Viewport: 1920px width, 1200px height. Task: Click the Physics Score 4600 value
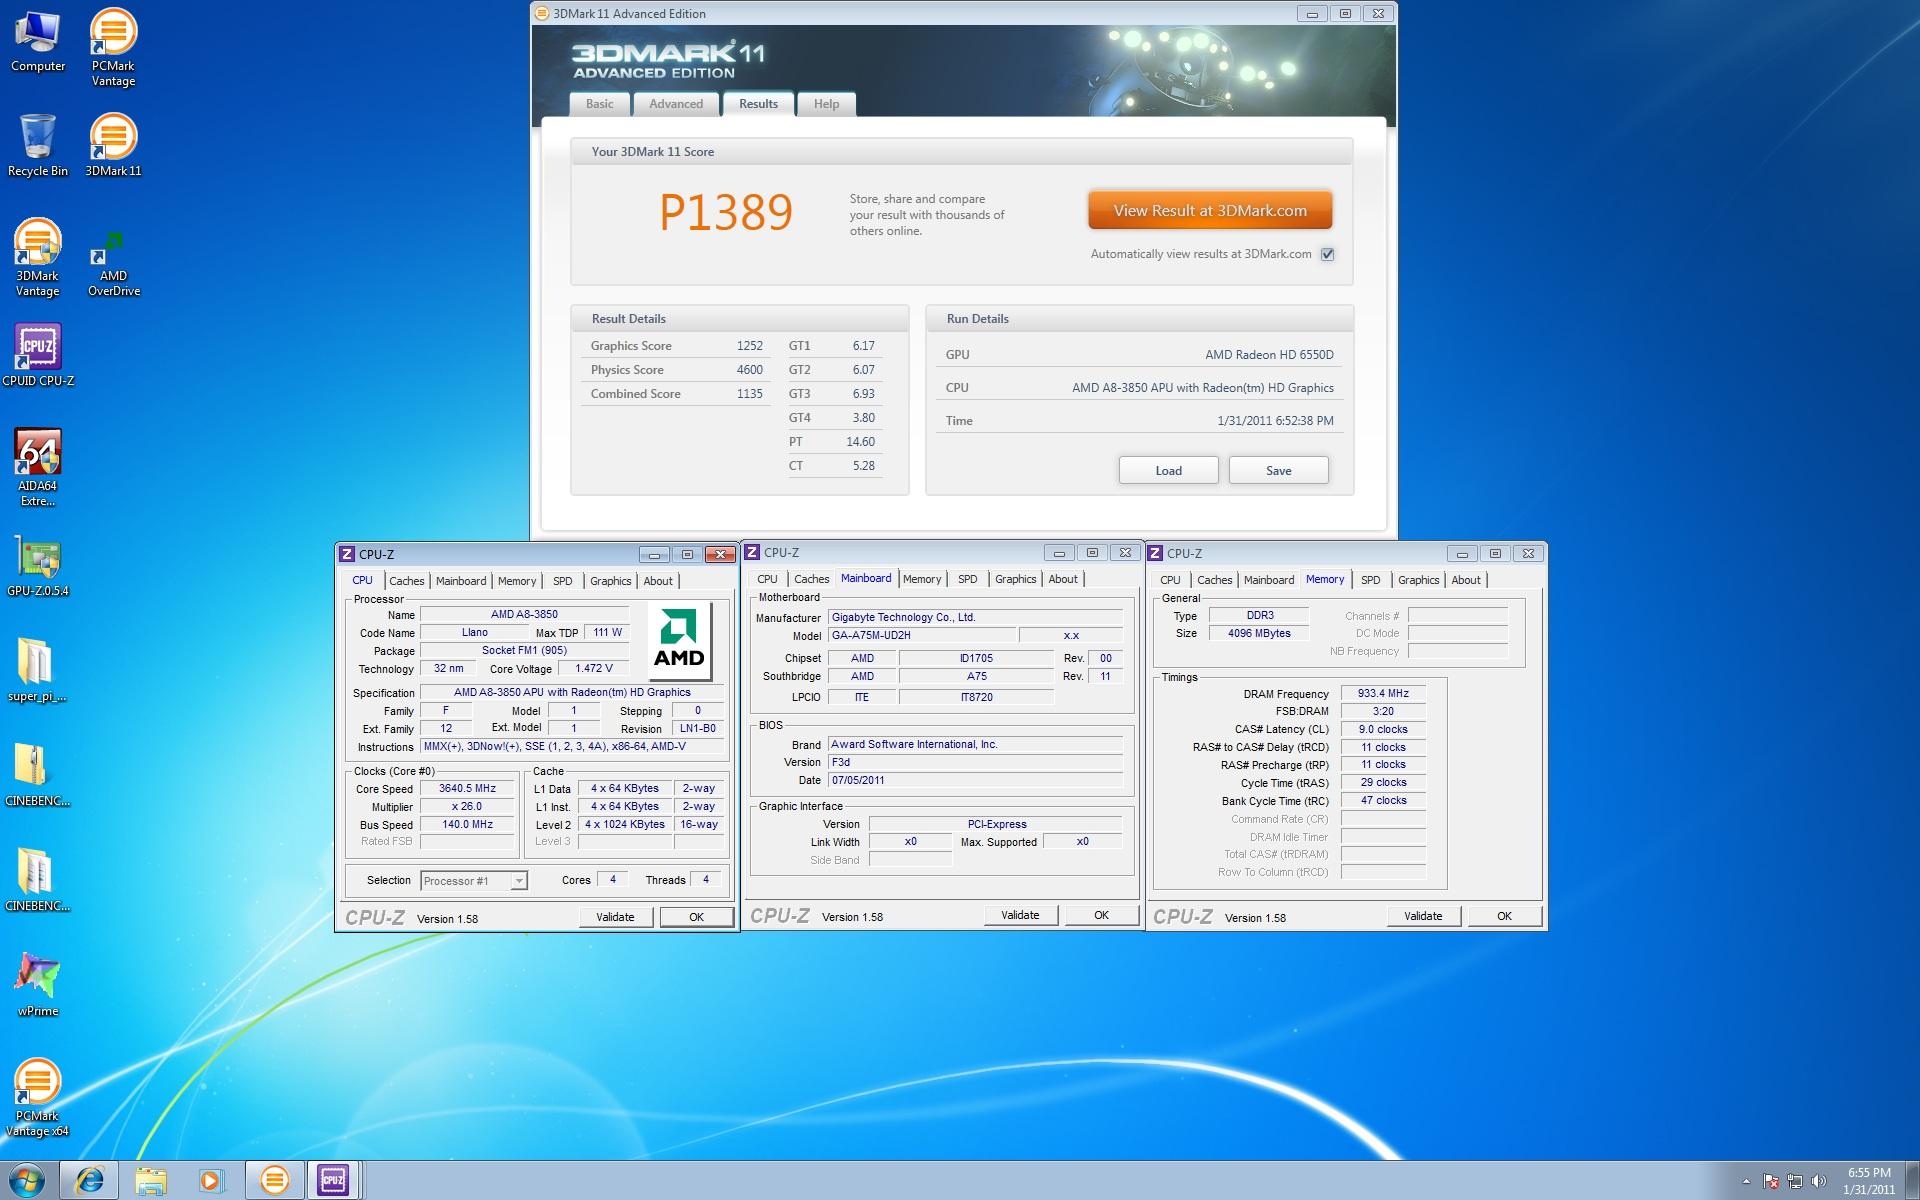click(x=749, y=370)
